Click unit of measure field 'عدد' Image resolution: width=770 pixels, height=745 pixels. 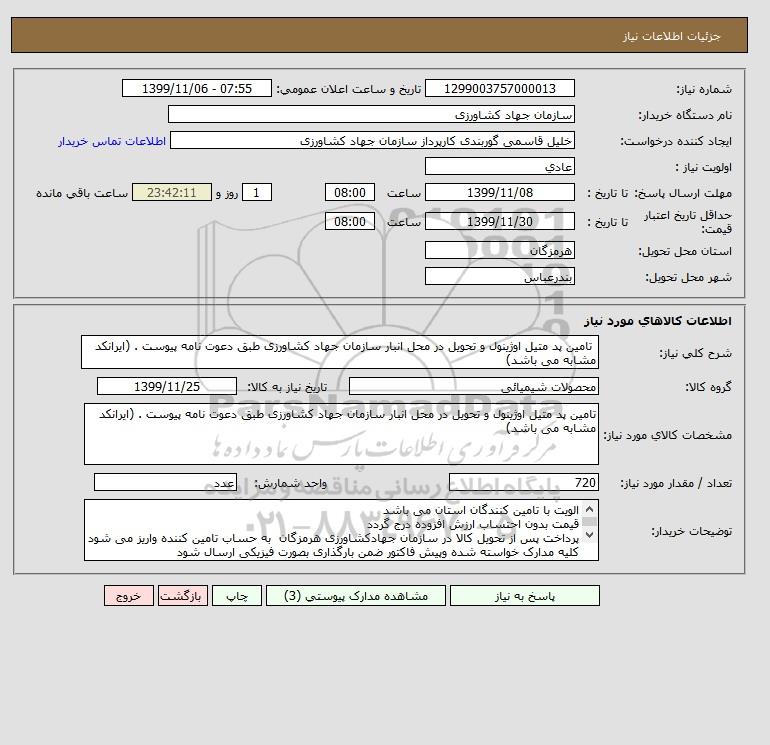point(165,483)
